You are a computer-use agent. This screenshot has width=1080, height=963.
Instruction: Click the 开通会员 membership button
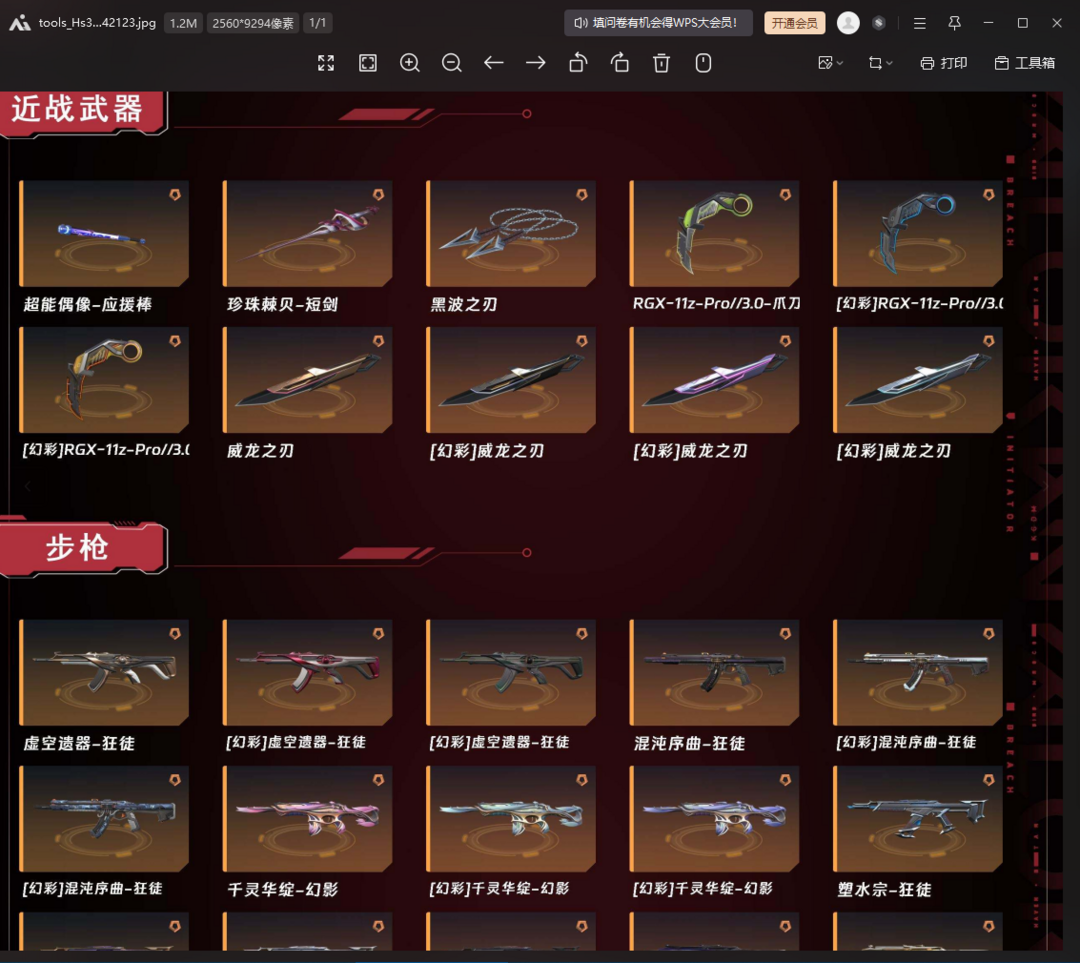pyautogui.click(x=794, y=23)
